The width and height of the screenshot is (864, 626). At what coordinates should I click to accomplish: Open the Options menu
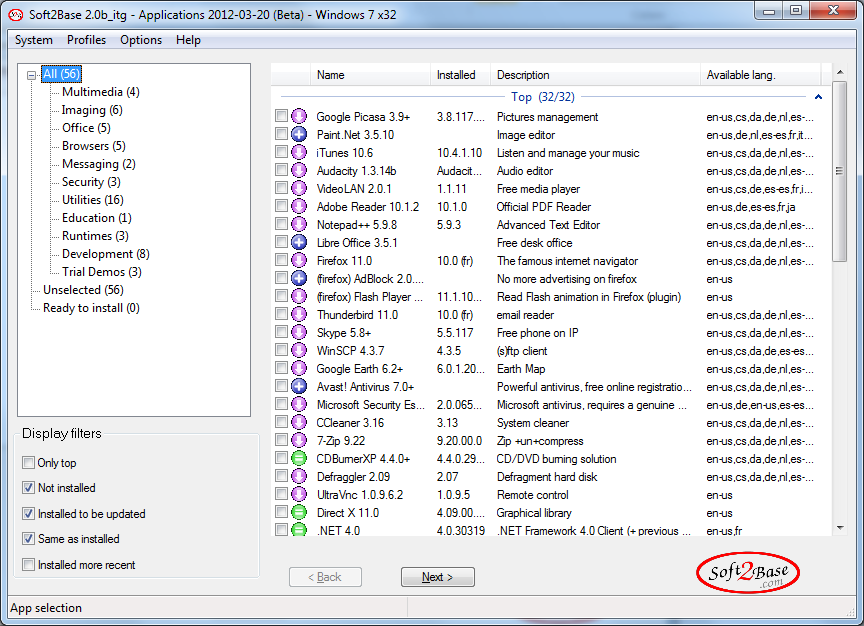[x=141, y=40]
